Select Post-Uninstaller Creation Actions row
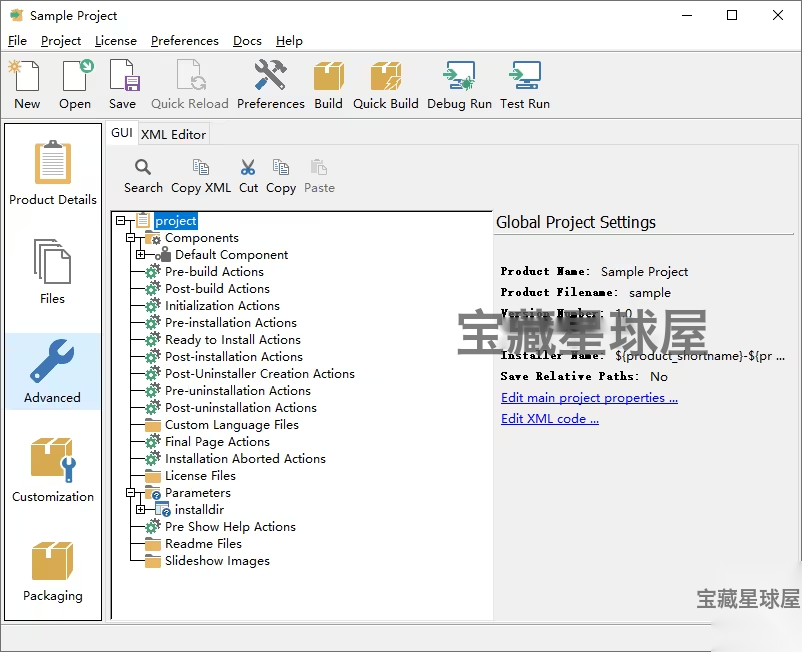This screenshot has width=802, height=652. tap(260, 374)
